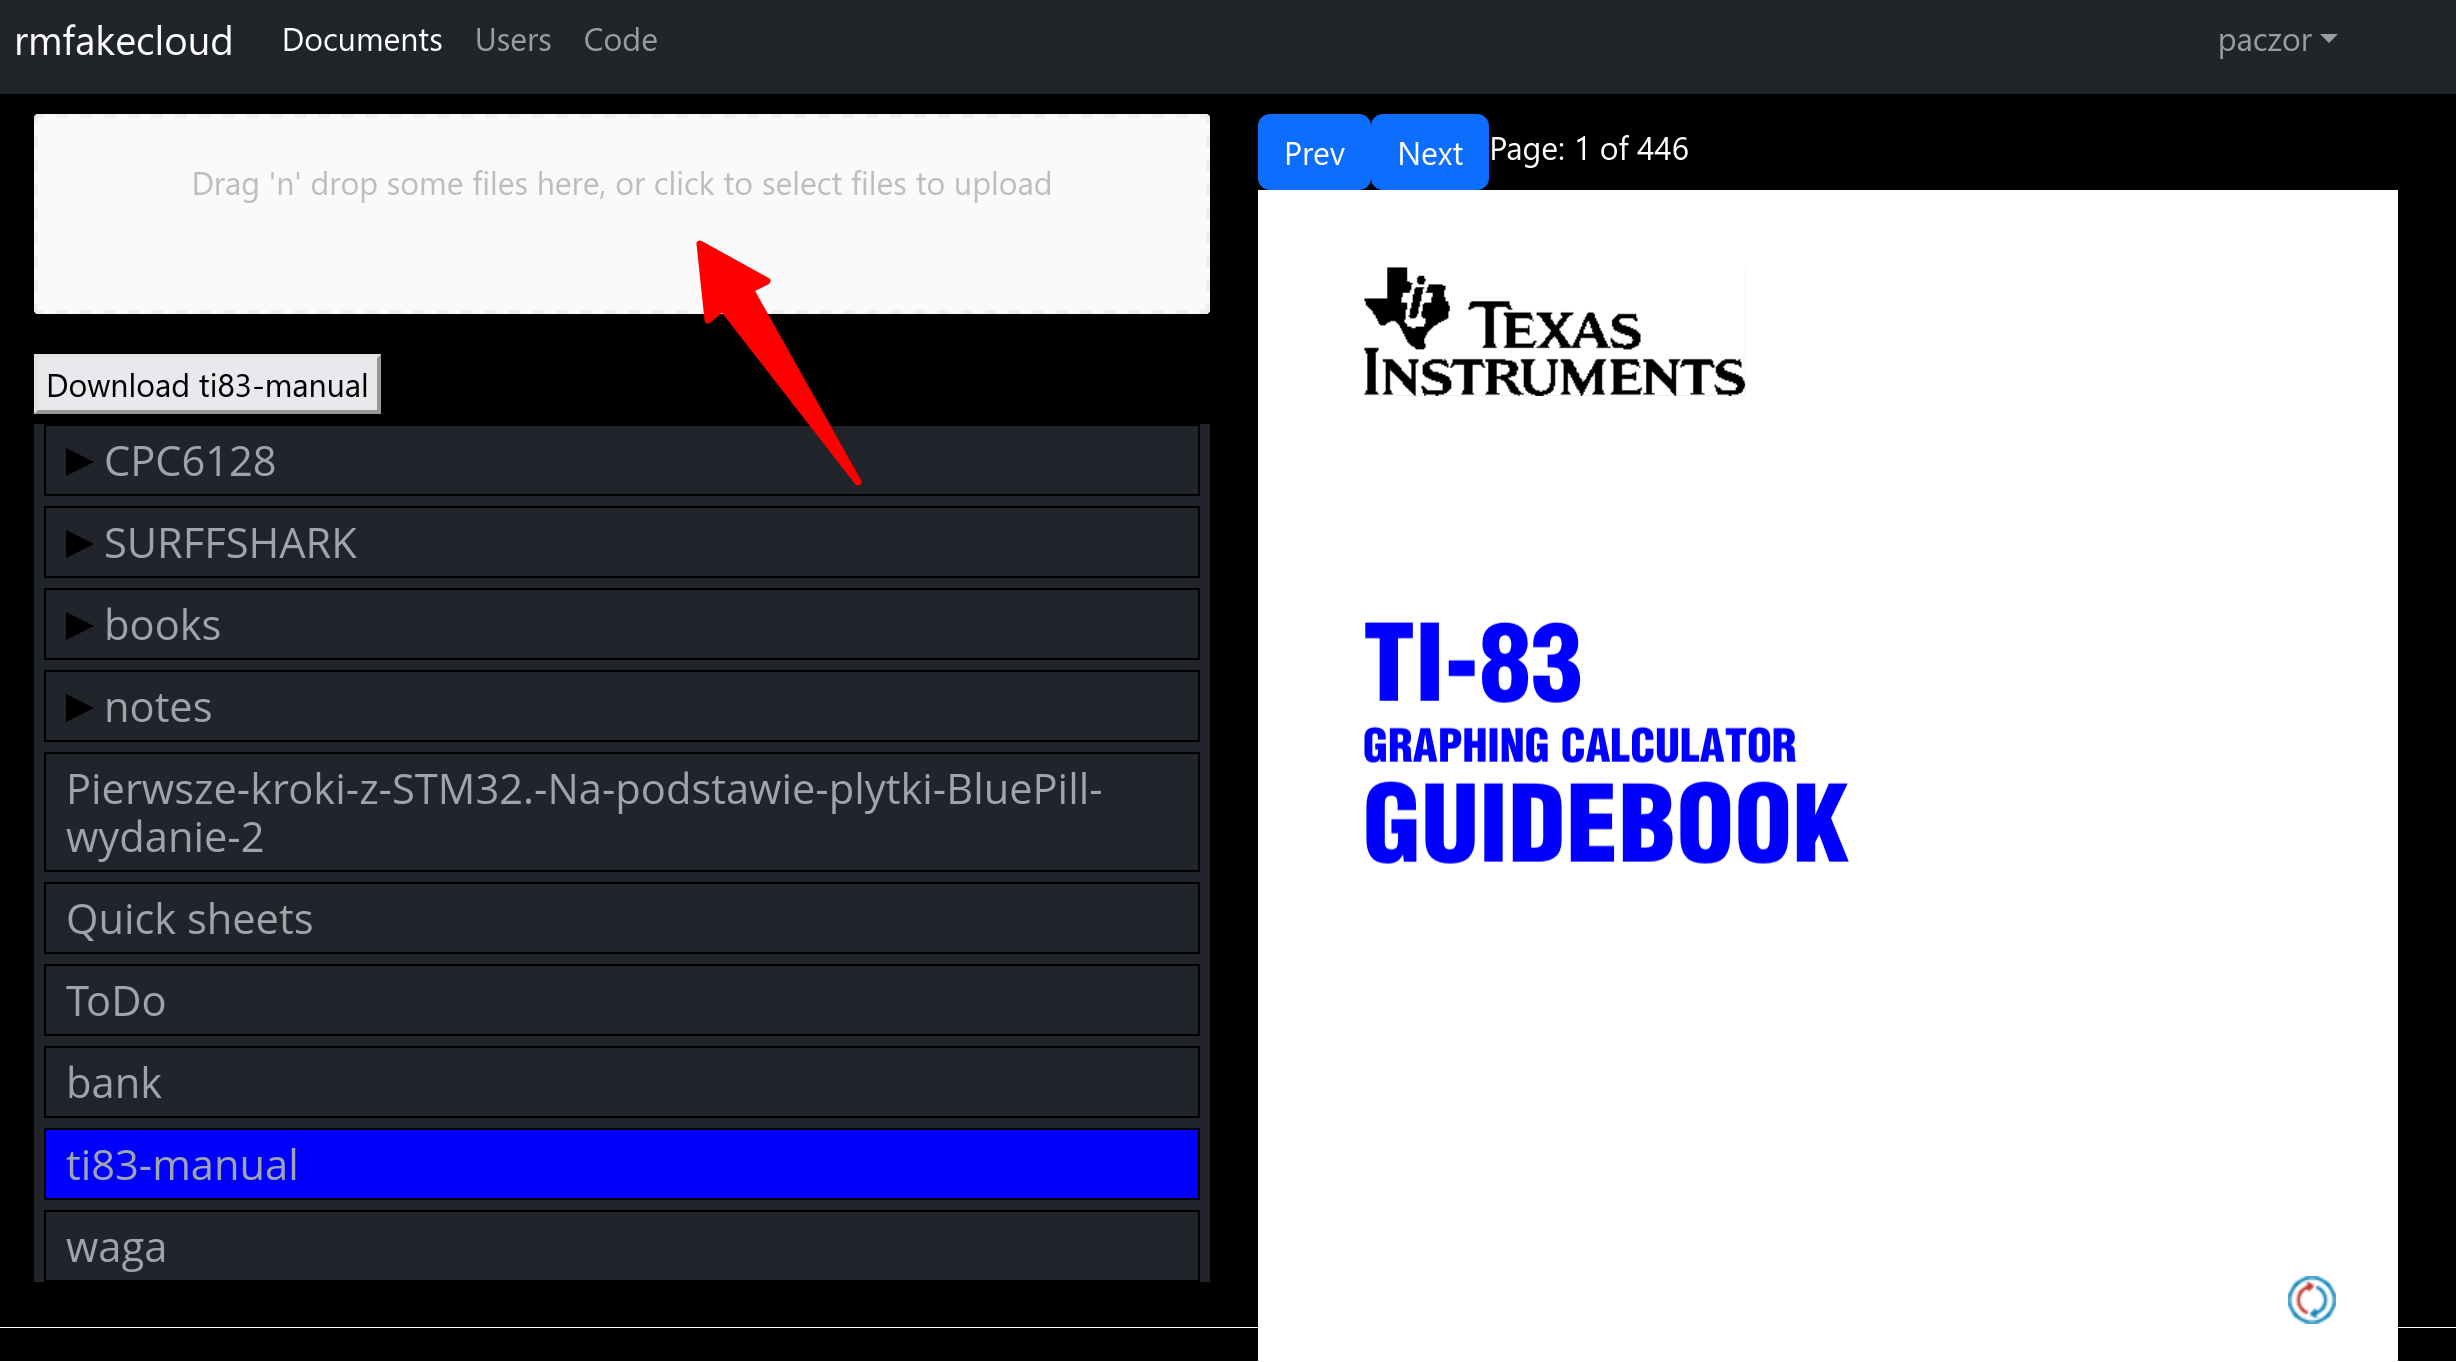Select the ToDo document

click(x=622, y=1000)
